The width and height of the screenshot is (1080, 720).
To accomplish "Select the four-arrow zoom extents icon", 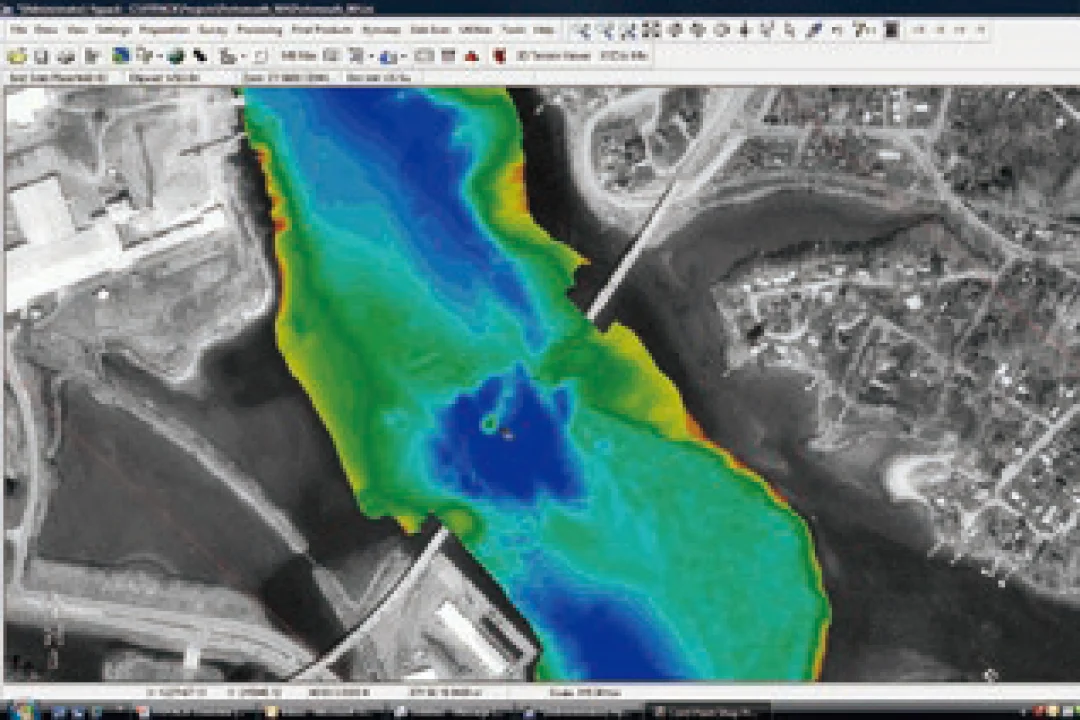I will click(x=652, y=30).
